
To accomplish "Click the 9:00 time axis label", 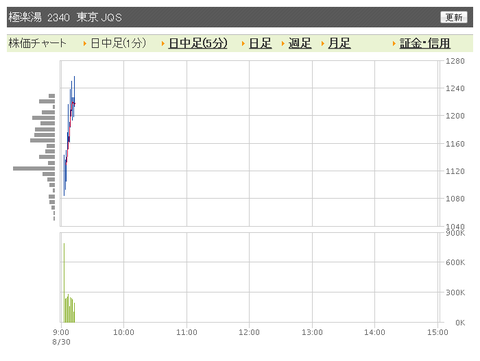I will (x=61, y=332).
